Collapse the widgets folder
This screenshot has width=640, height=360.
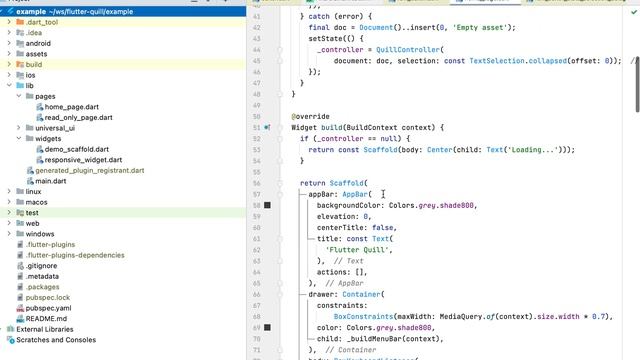coord(19,139)
